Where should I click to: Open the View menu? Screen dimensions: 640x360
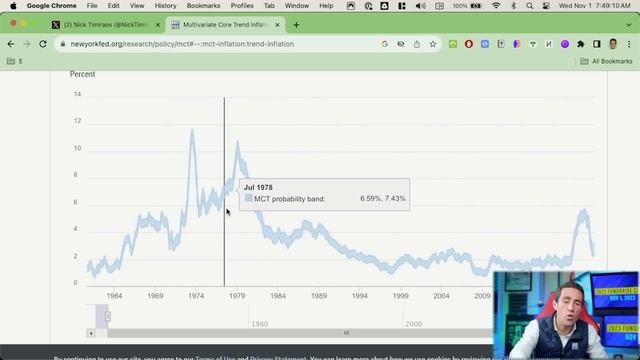pyautogui.click(x=137, y=6)
